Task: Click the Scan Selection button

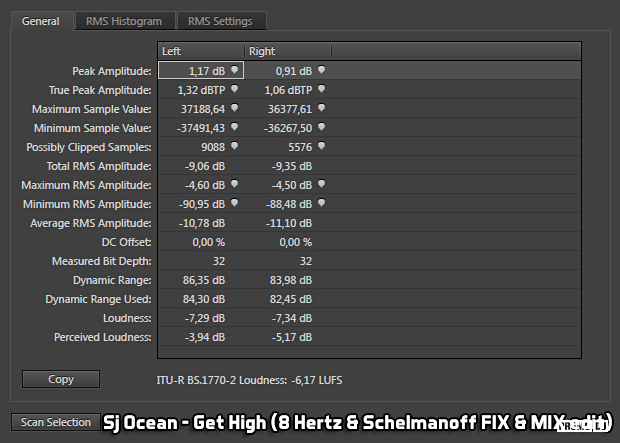Action: 56,422
